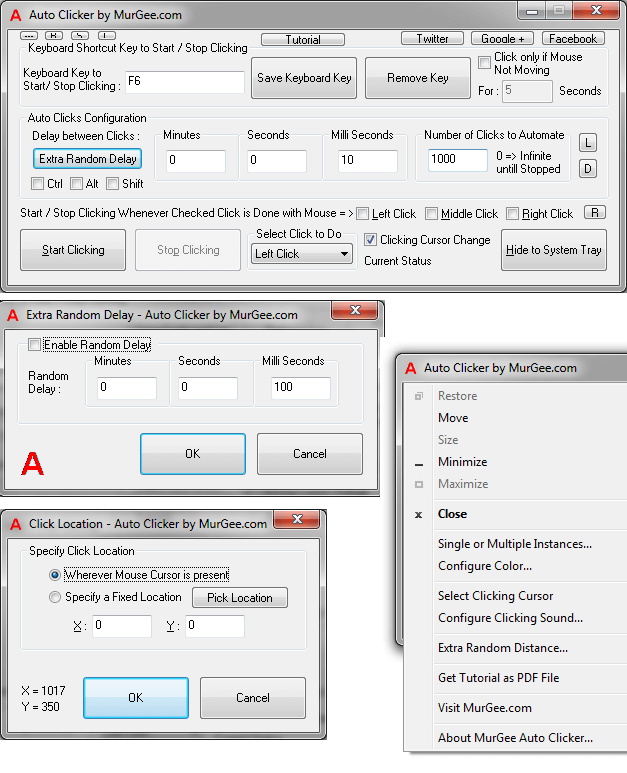Click the keyboard key field showing F6

[x=185, y=82]
